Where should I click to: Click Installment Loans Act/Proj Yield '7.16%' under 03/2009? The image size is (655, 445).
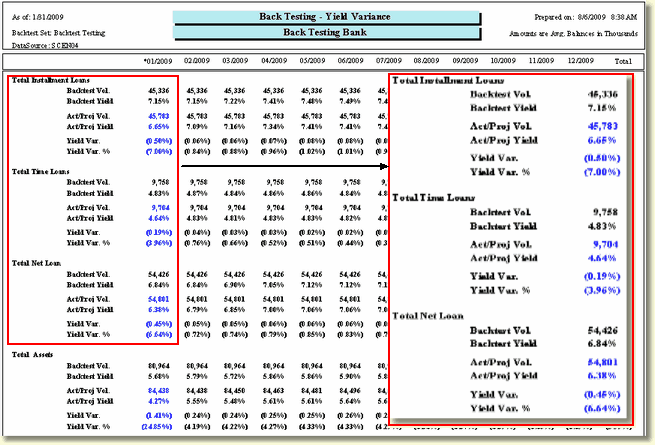pos(234,127)
